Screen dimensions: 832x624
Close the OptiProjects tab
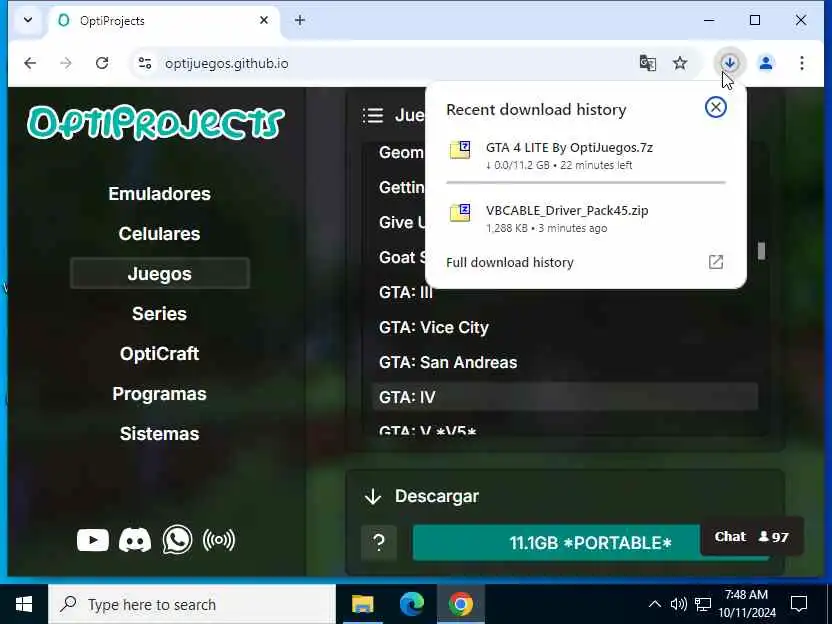pos(264,20)
